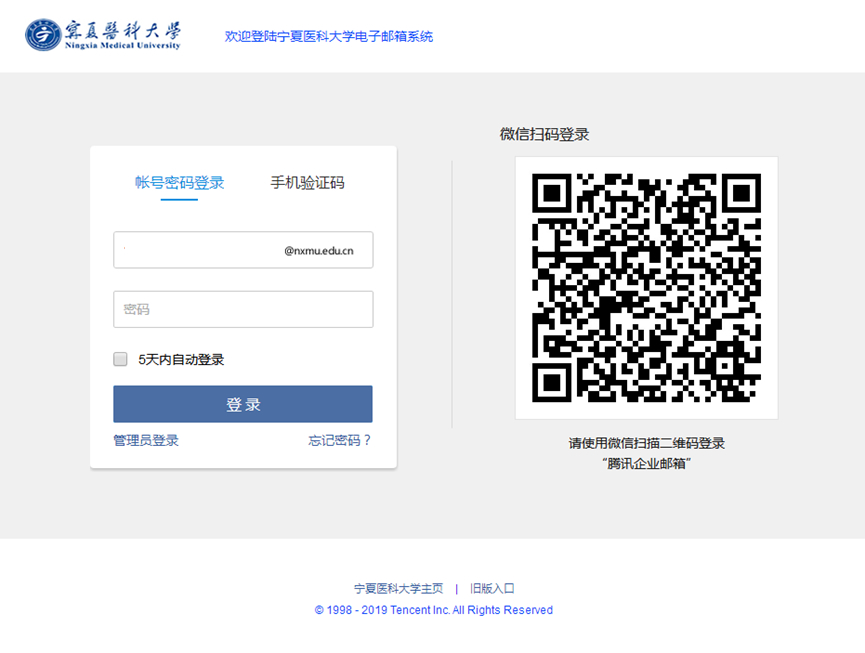Click the WeChat login QR code
The image size is (865, 653).
pos(647,288)
